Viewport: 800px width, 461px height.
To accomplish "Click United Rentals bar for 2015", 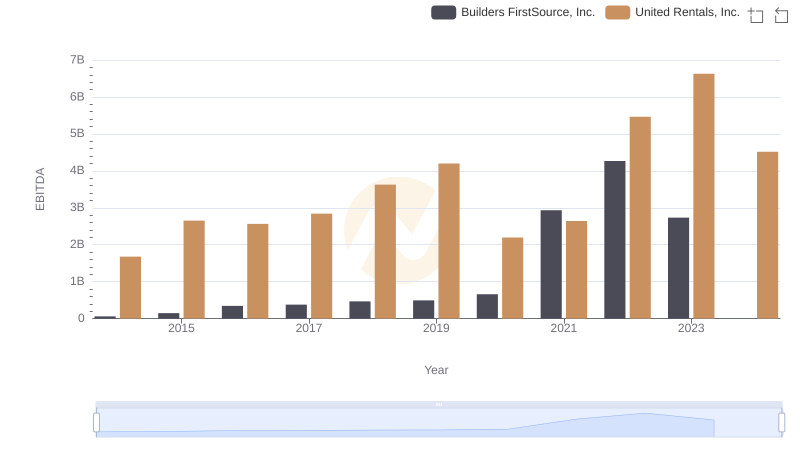I will (194, 270).
